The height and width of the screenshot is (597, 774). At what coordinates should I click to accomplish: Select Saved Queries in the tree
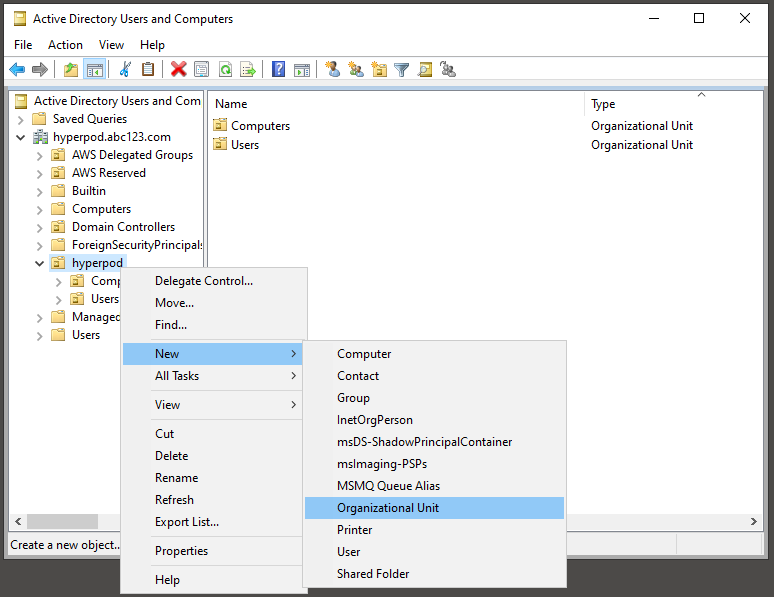[90, 119]
